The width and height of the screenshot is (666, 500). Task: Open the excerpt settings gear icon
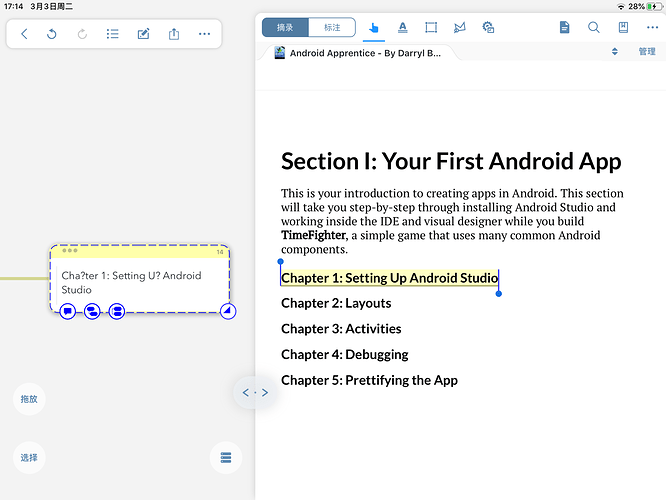click(x=488, y=28)
